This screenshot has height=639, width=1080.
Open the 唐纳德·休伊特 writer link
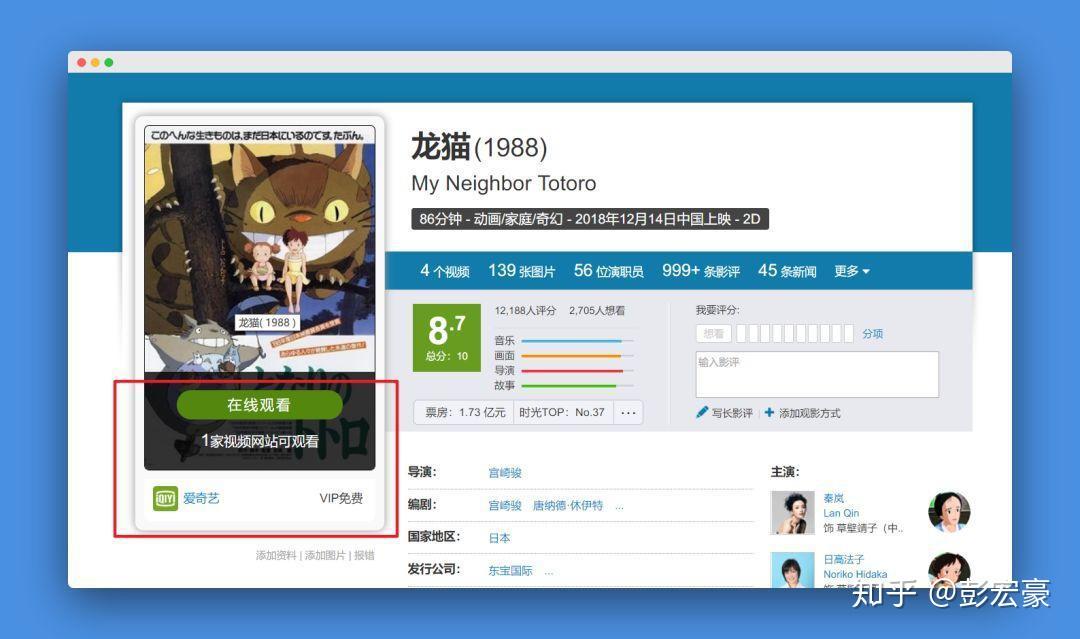tap(568, 505)
